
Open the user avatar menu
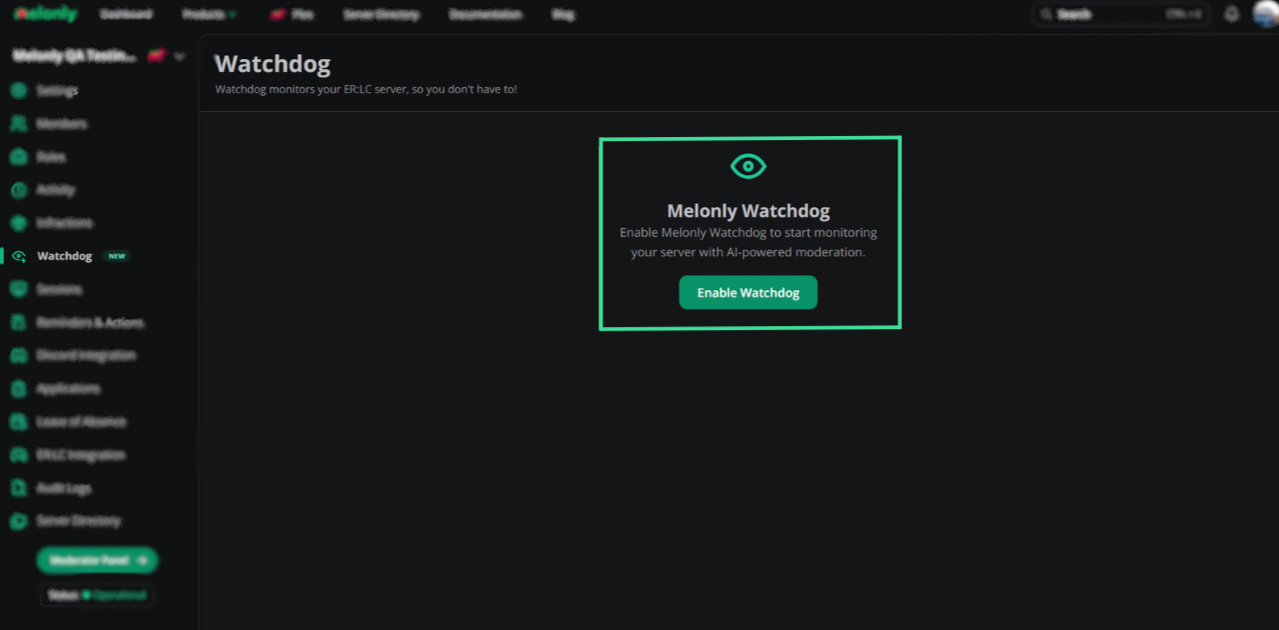(1265, 15)
